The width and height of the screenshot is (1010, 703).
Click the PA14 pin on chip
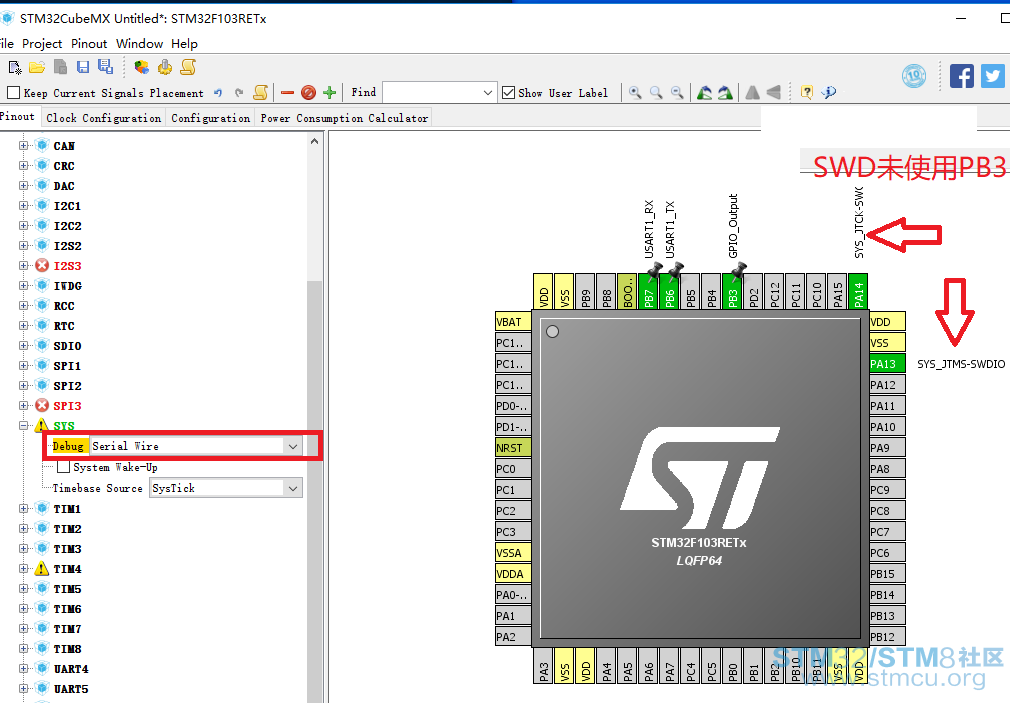pos(859,291)
